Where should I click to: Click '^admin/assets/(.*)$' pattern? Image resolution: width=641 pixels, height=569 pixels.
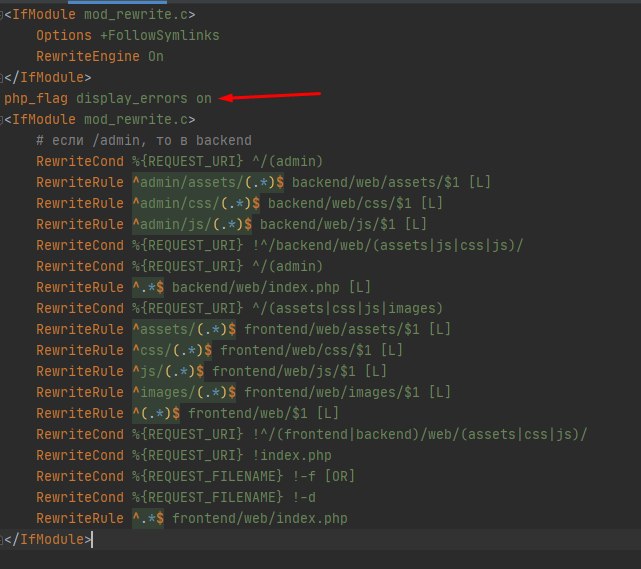(208, 182)
